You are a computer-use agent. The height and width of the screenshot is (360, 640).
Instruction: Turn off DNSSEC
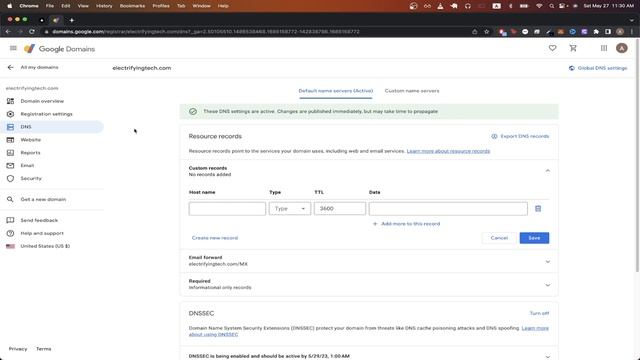point(539,313)
